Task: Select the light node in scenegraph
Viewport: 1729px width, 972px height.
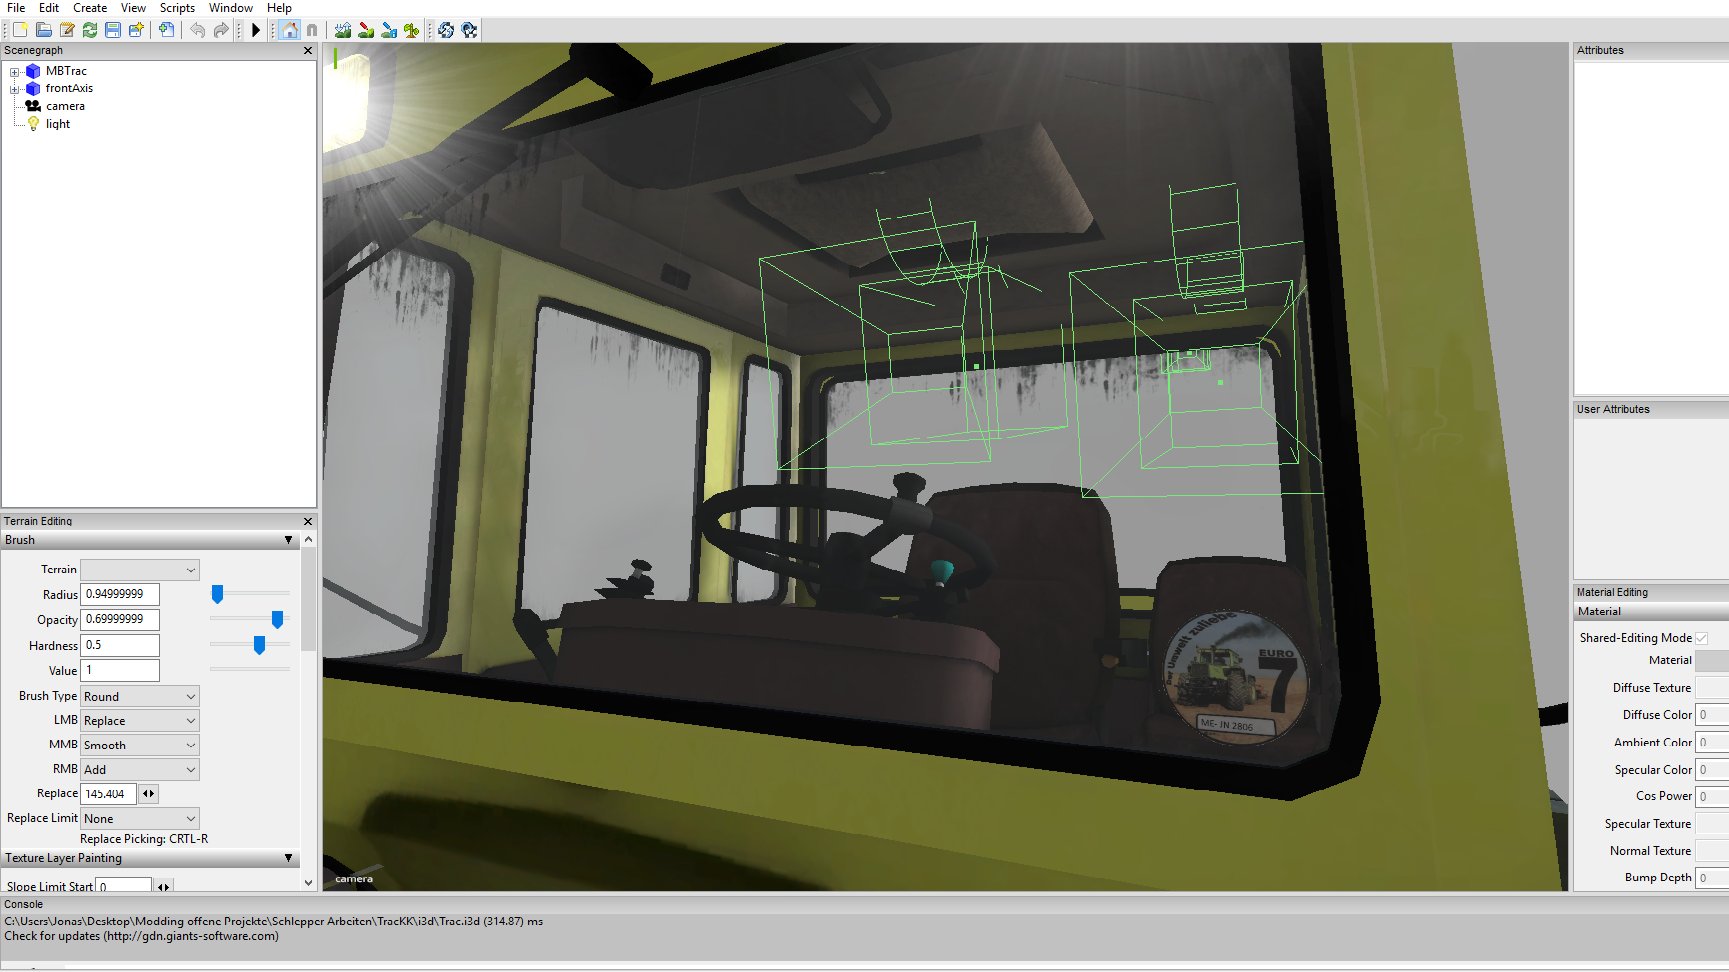Action: 58,124
